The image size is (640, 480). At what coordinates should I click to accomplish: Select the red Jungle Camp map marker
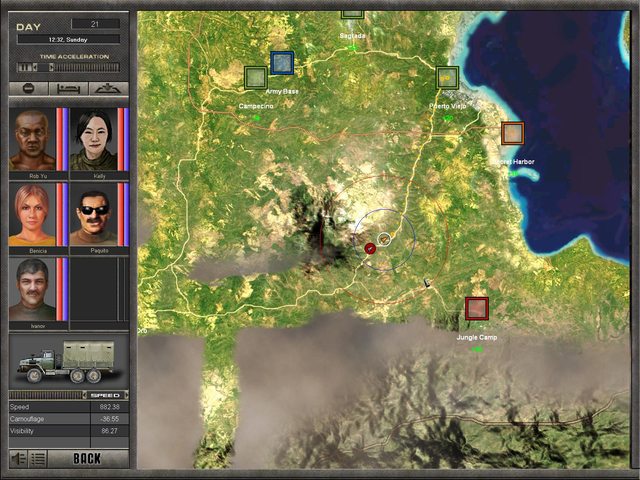477,309
